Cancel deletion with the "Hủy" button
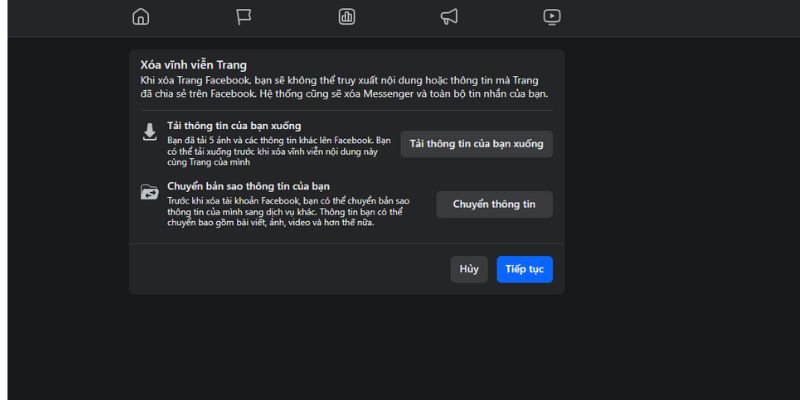 (x=469, y=269)
